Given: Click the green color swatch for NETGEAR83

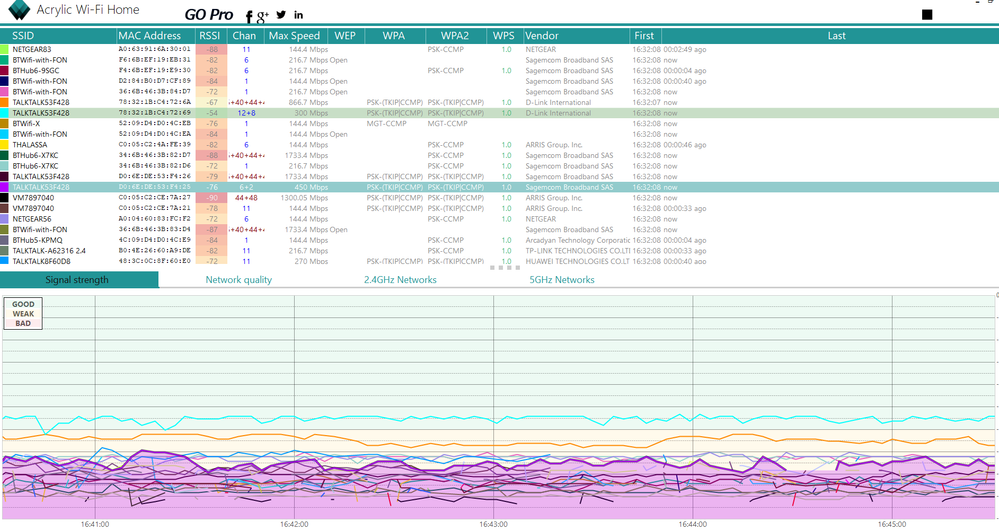Looking at the screenshot, I should tap(5, 49).
